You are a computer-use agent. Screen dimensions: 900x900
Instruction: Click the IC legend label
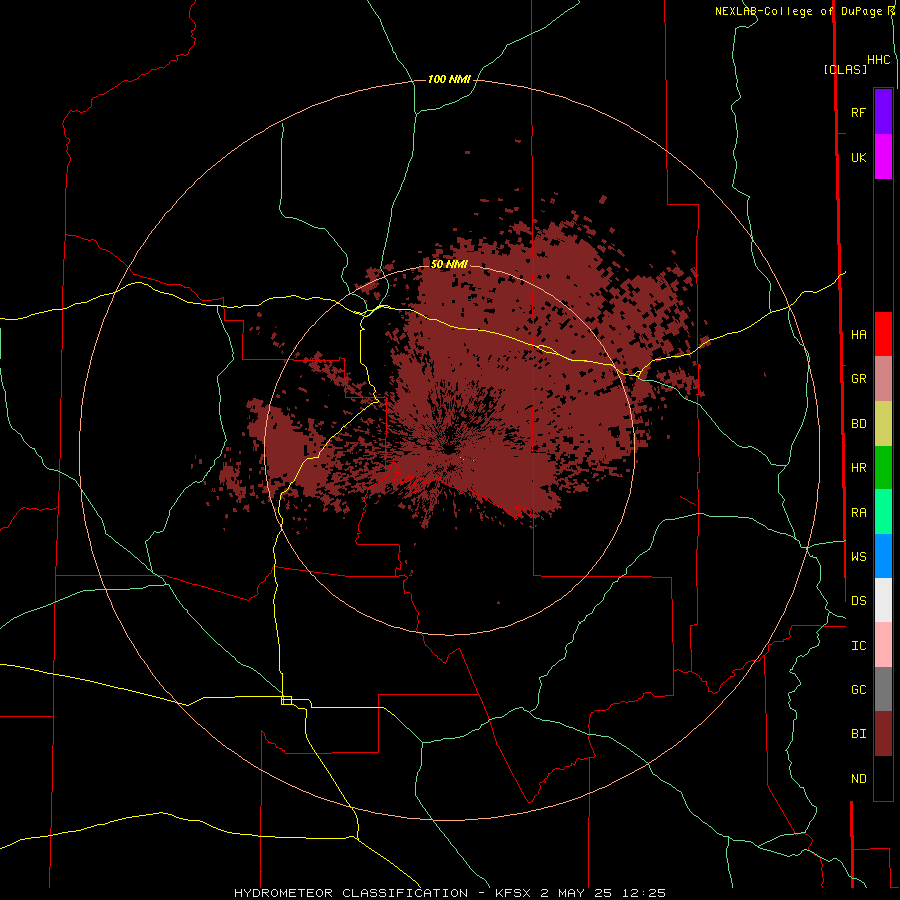coord(858,646)
